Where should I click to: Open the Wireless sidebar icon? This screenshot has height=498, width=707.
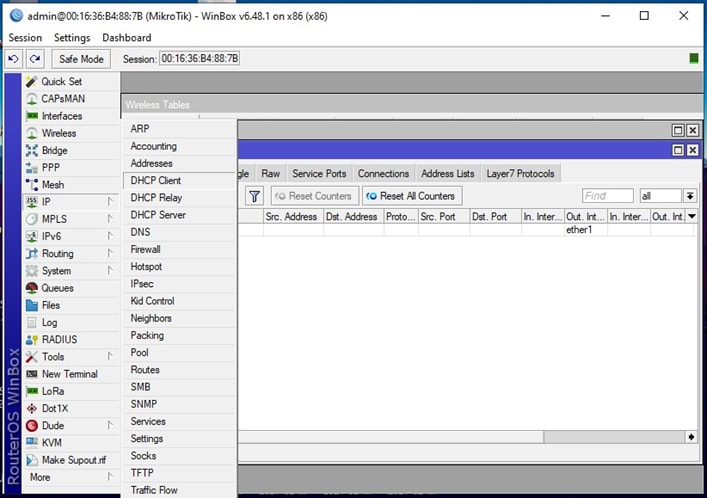(x=32, y=133)
